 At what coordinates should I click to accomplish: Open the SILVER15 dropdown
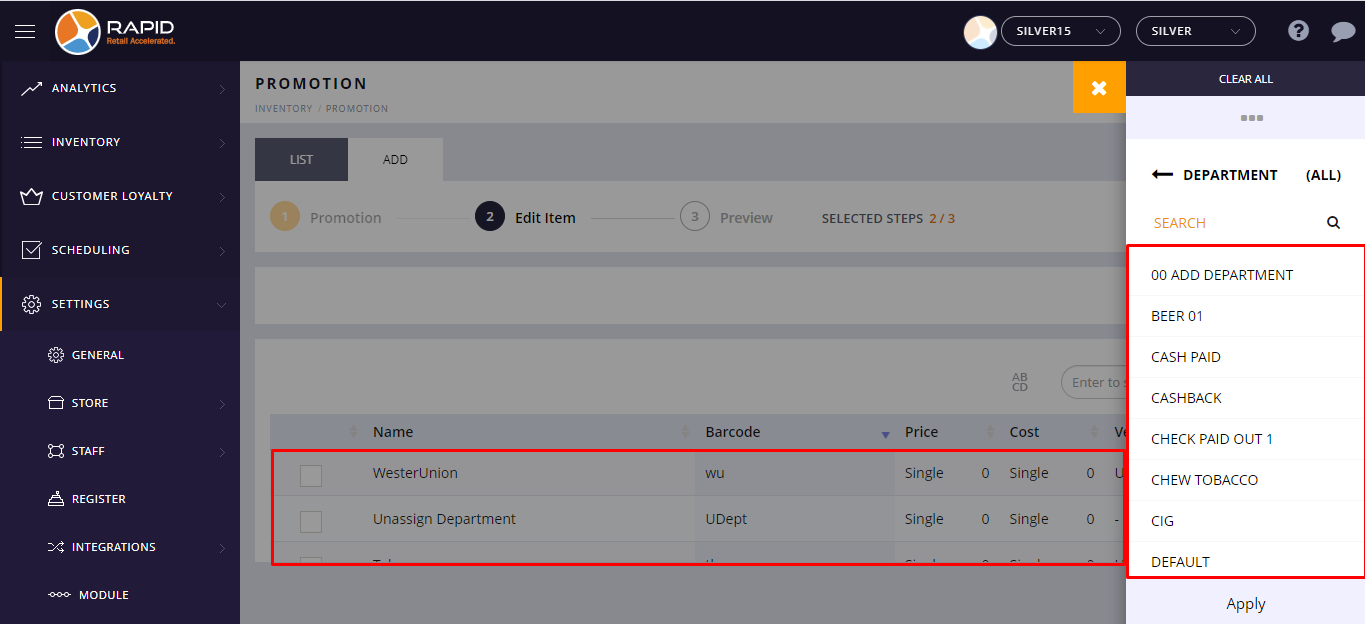[x=1060, y=32]
